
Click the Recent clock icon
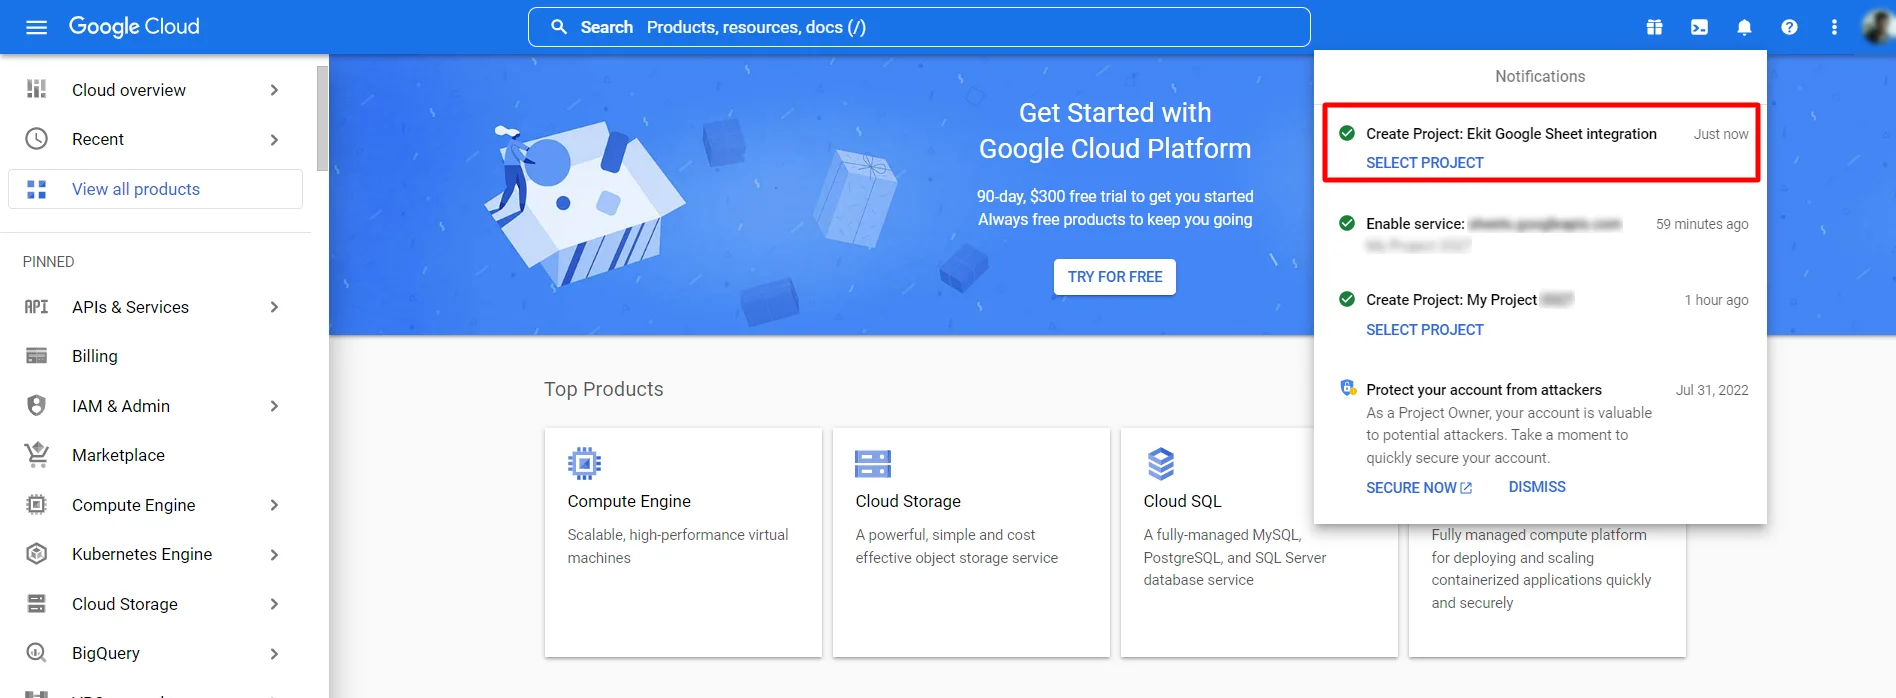click(x=36, y=139)
